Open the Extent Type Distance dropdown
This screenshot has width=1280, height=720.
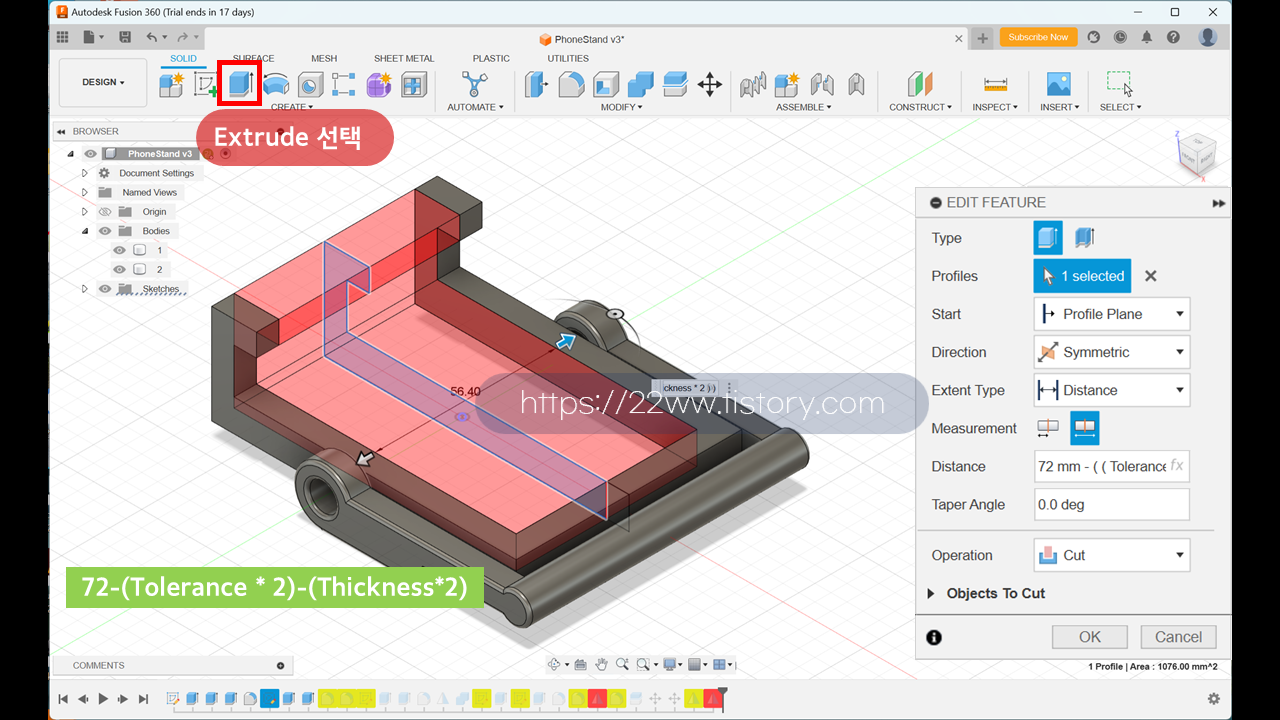coord(1112,390)
